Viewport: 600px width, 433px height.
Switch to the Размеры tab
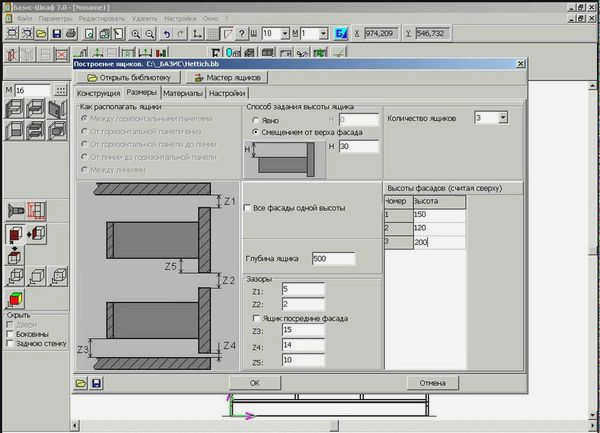[141, 92]
